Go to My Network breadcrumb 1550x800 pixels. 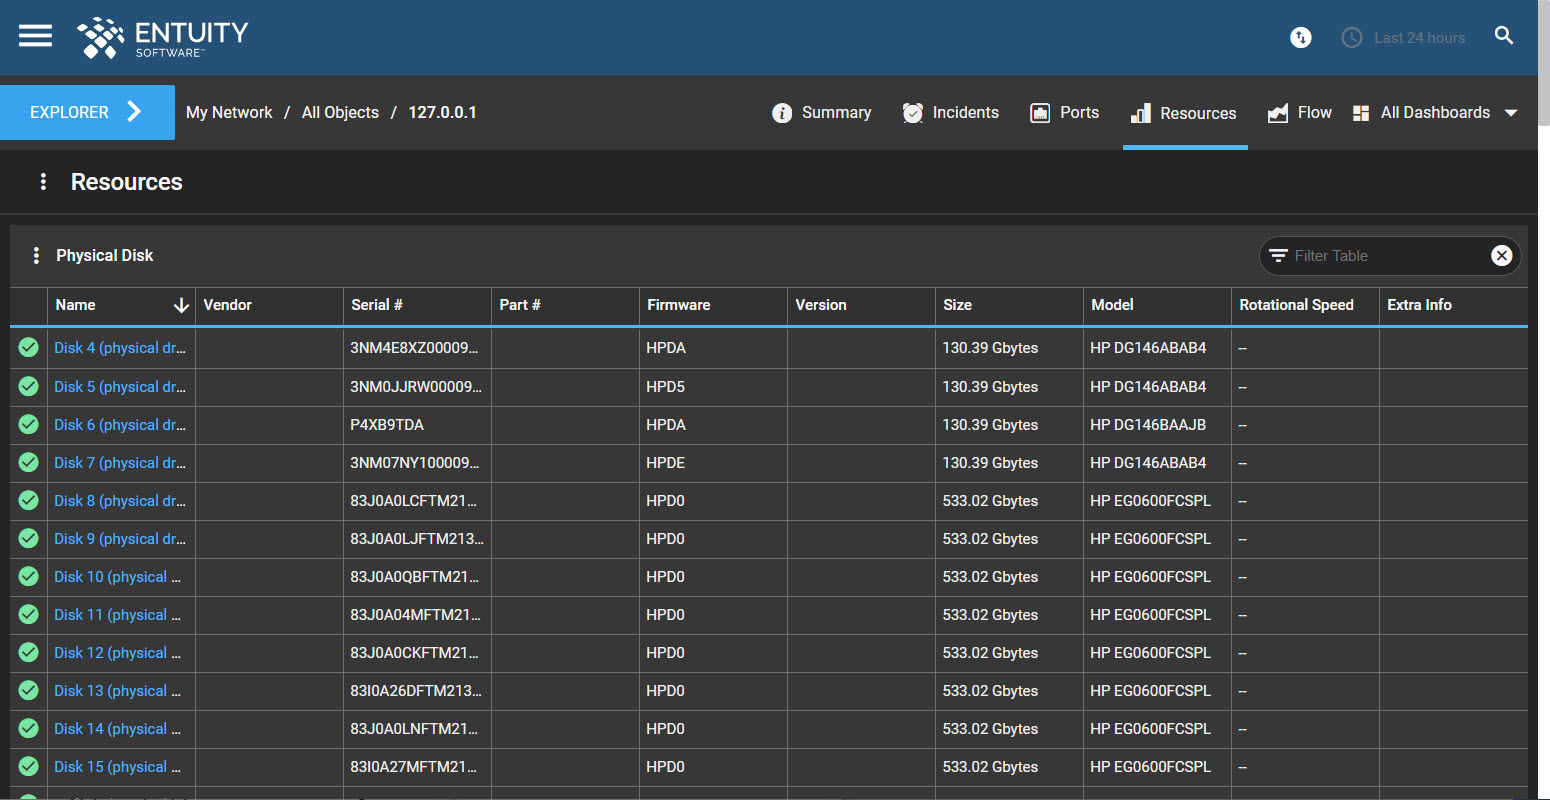tap(229, 113)
